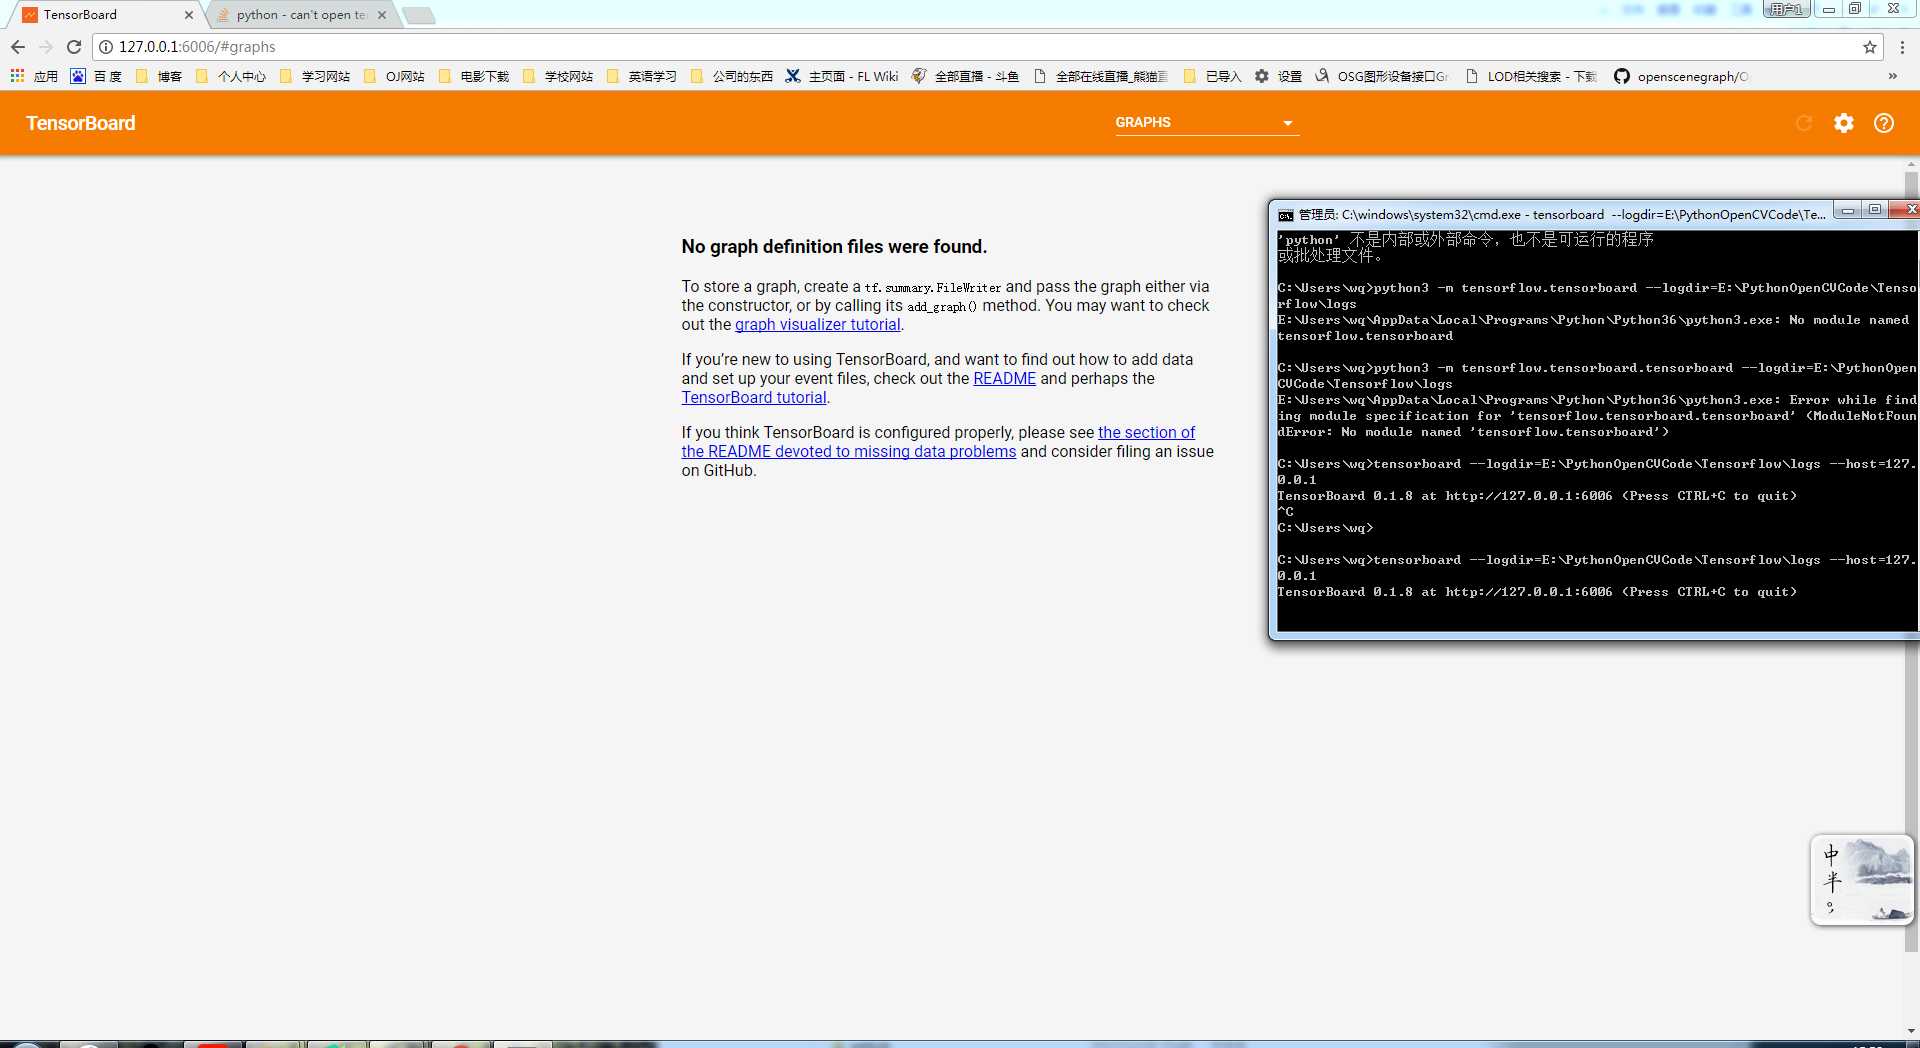Screen dimensions: 1920x1048
Task: Click the last TensorBoard 0.1.8 line in cmd
Action: click(x=1537, y=592)
